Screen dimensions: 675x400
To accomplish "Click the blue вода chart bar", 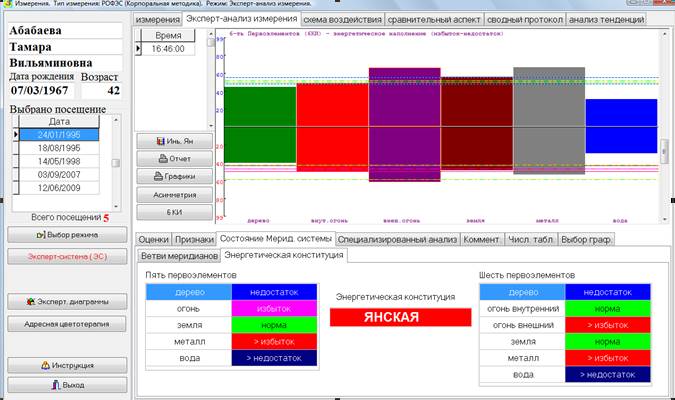I will [621, 126].
